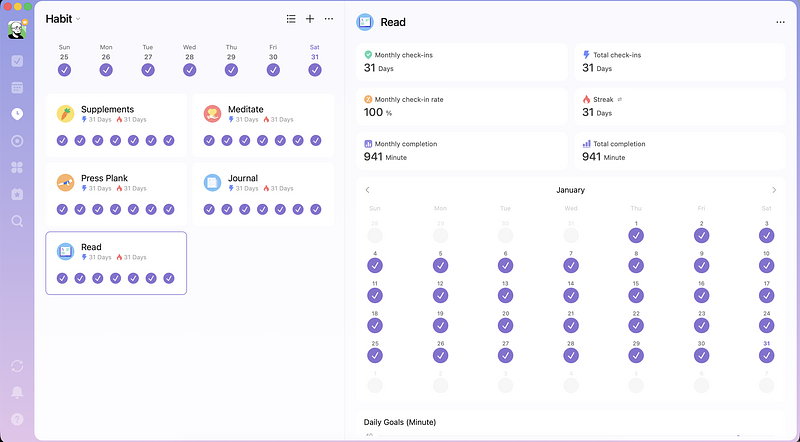Screen dimensions: 800x442
Task: Click the Meditate habit icon
Action: click(212, 114)
